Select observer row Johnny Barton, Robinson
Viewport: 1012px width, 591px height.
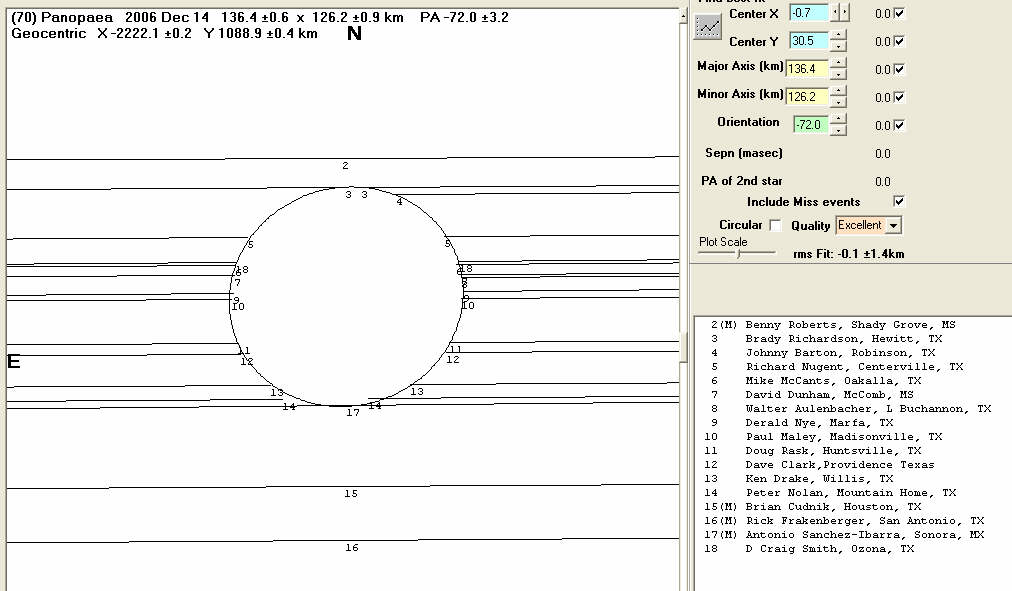click(822, 353)
